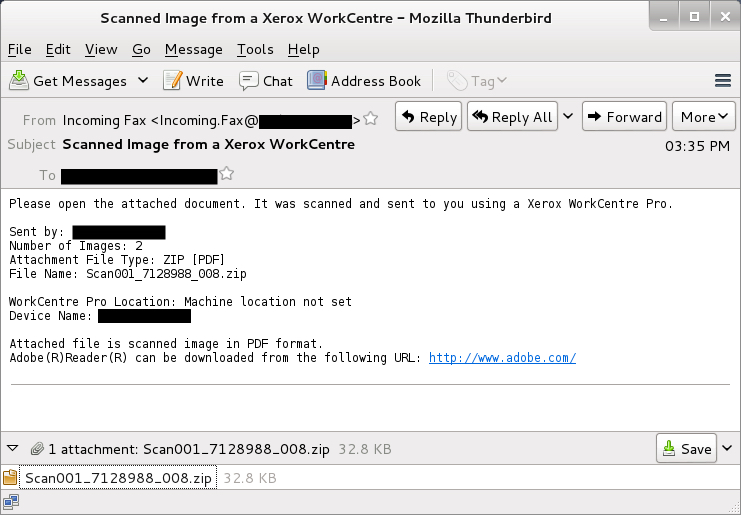This screenshot has width=741, height=515.
Task: Click the attachment zip file icon
Action: [10, 478]
